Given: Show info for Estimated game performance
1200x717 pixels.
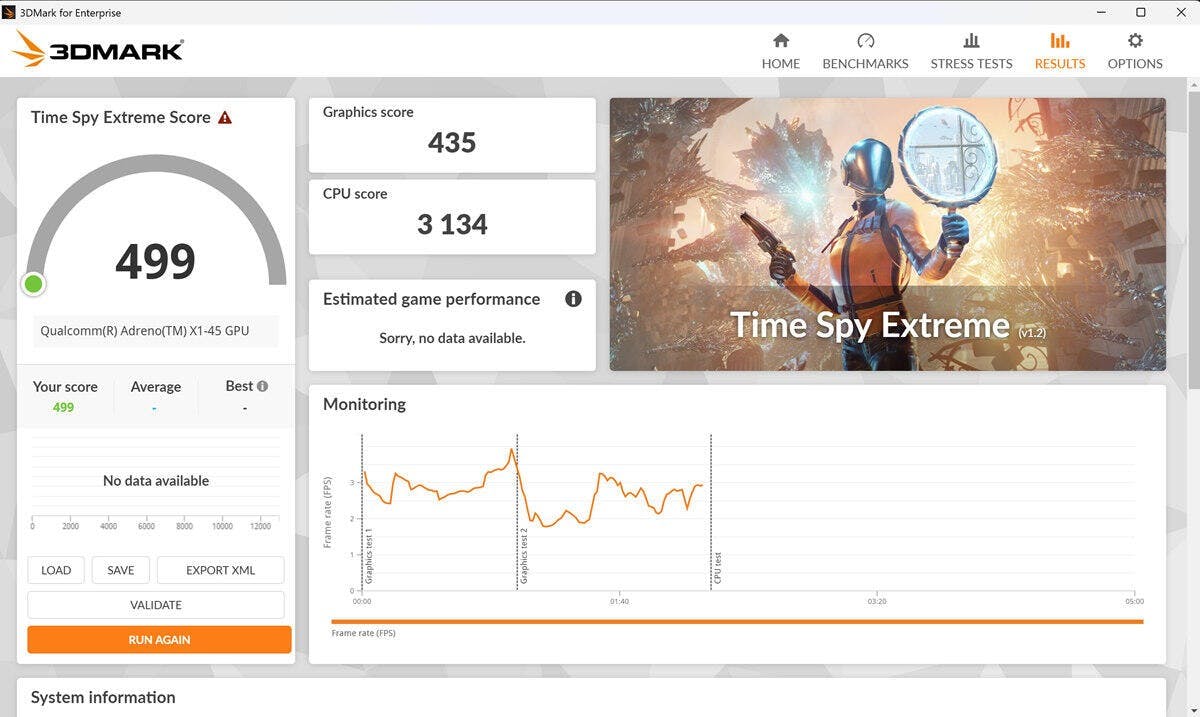Looking at the screenshot, I should [573, 299].
